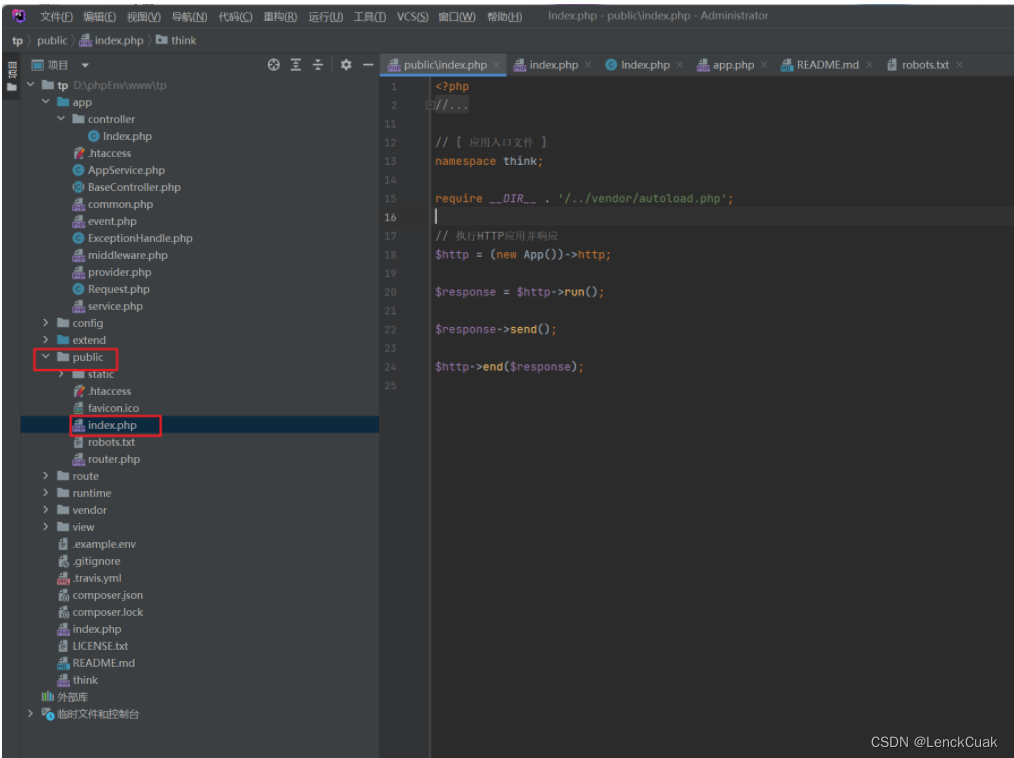
Task: Click the public breadcrumb in navigation bar
Action: [52, 40]
